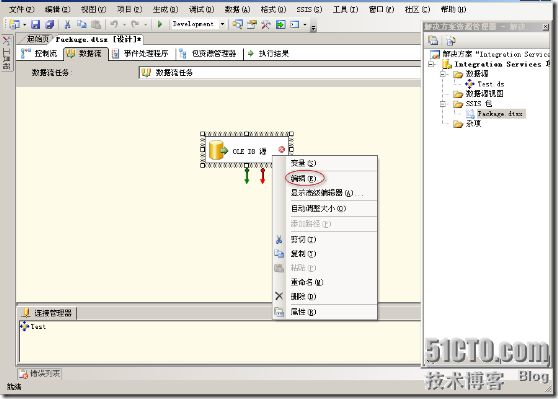Click the New Project toolbar icon
The image size is (558, 399).
click(15, 24)
